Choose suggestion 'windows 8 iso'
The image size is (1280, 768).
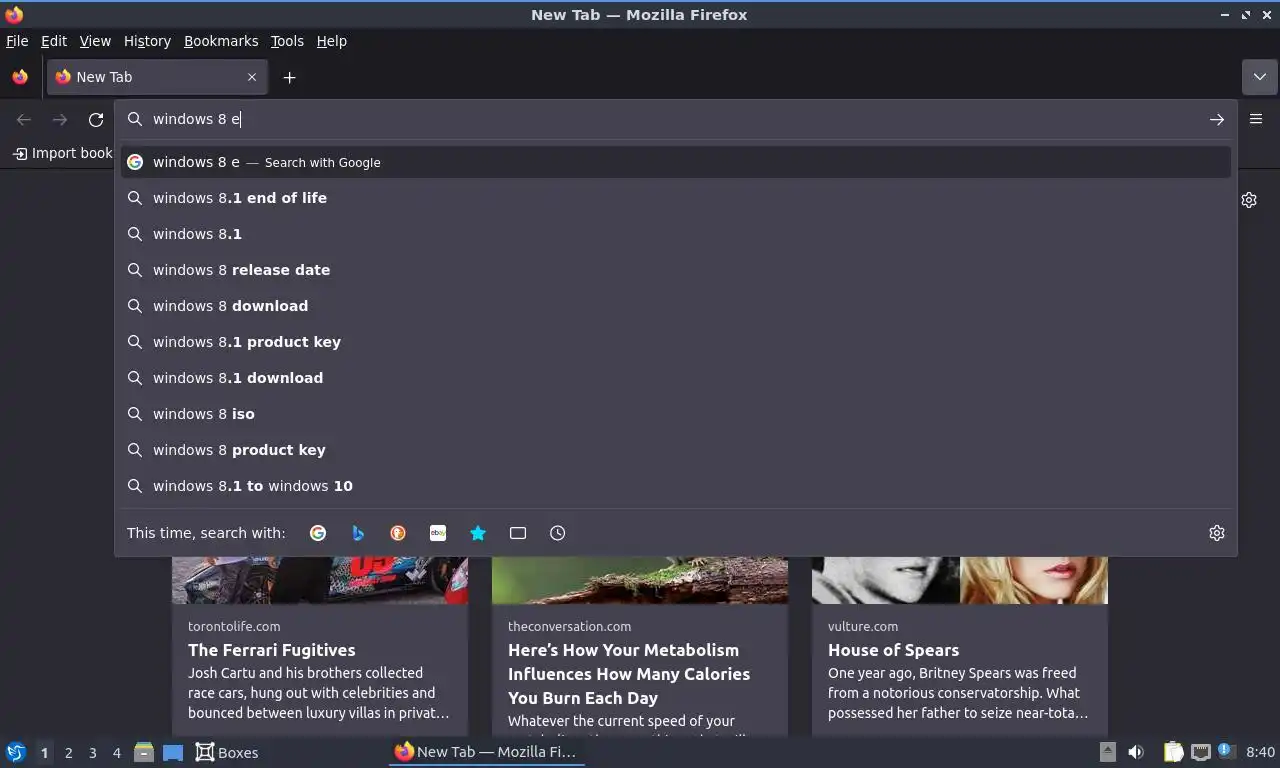pyautogui.click(x=676, y=414)
